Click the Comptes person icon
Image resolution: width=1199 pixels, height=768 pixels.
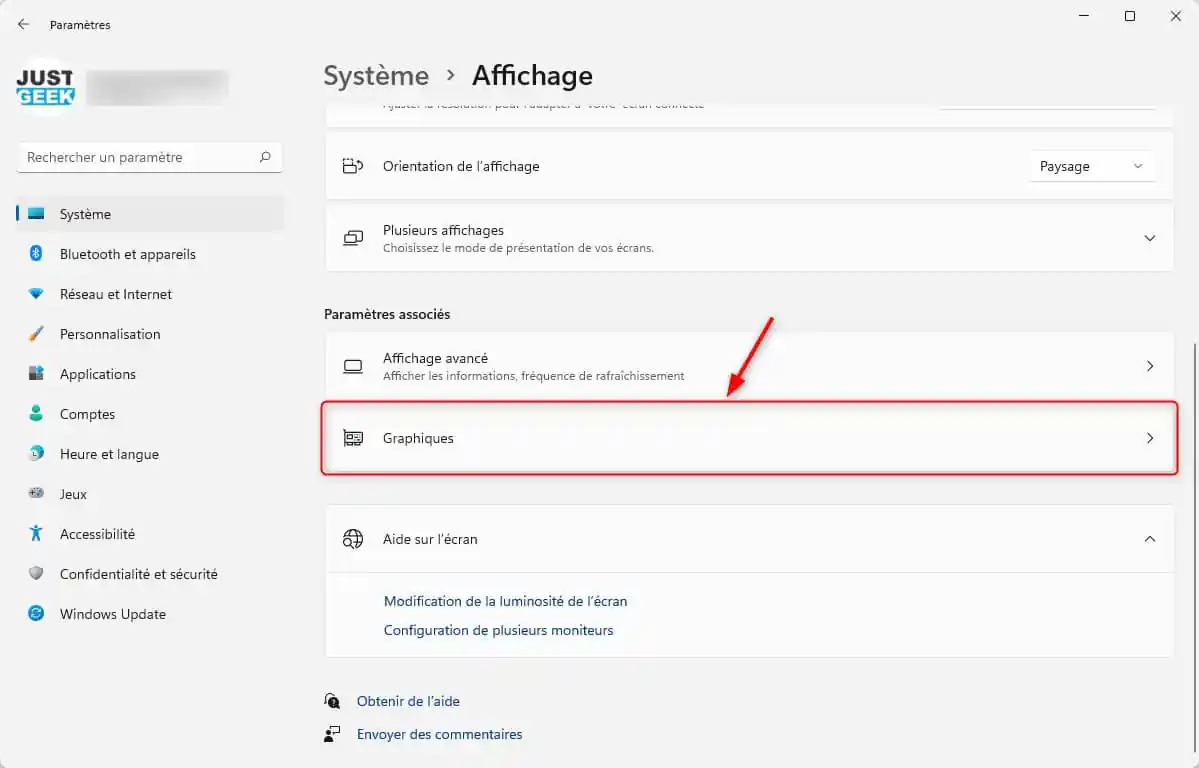[x=36, y=413]
